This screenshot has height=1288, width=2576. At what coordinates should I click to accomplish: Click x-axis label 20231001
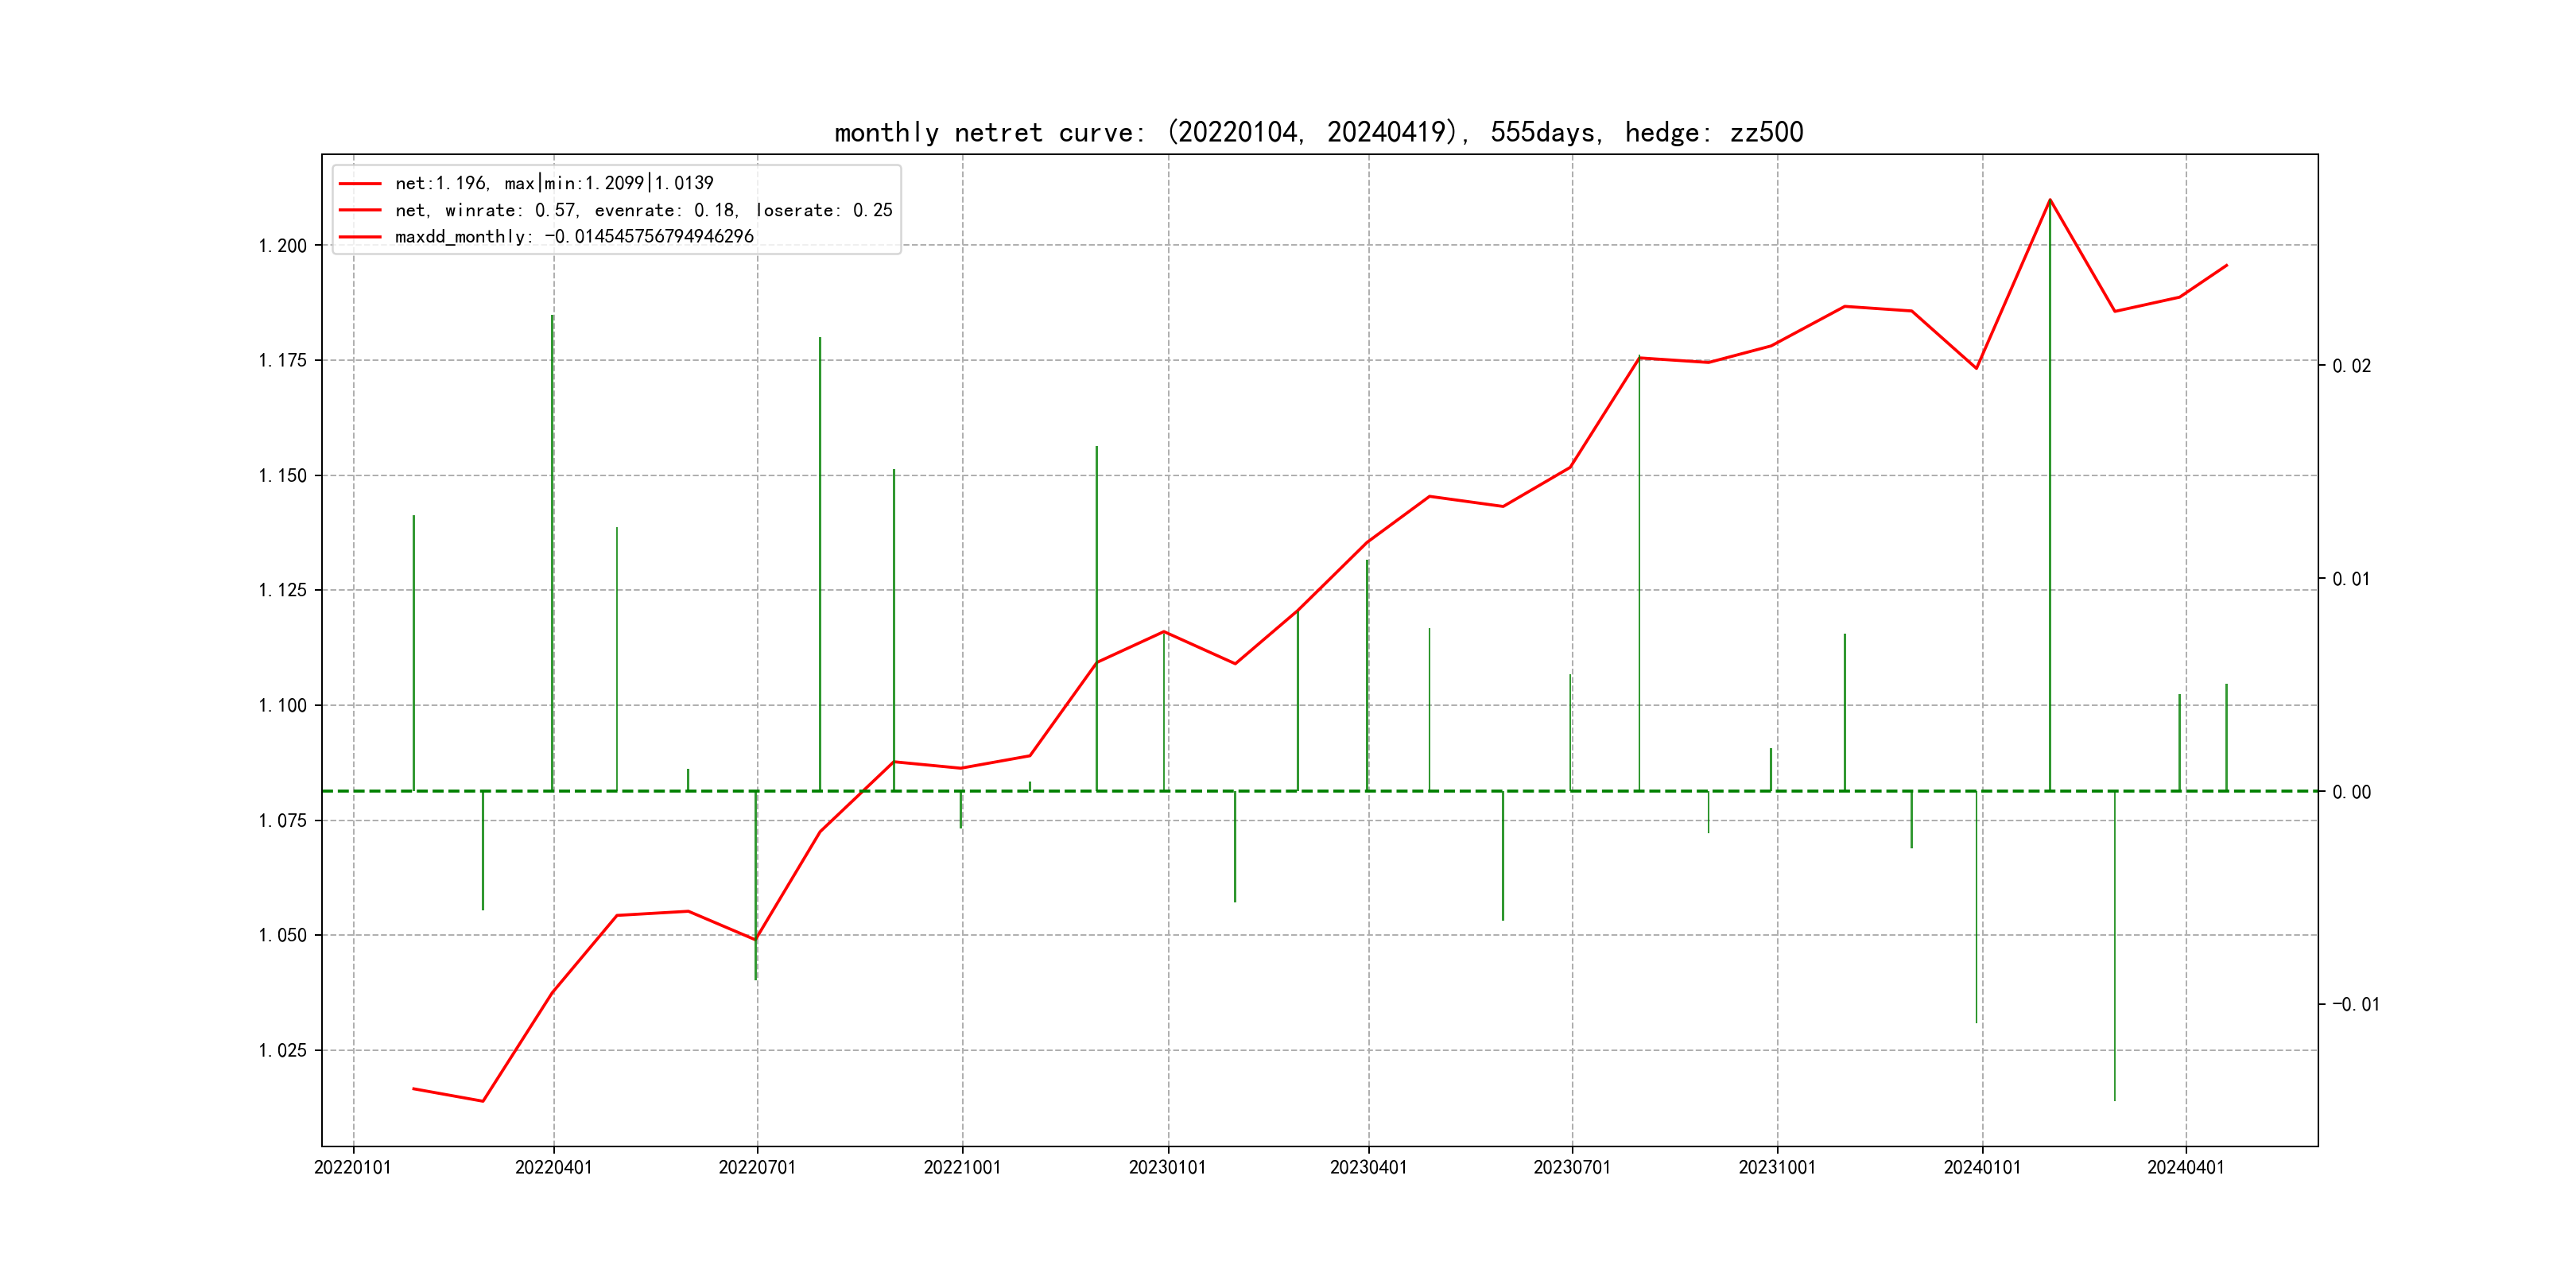coord(1777,1168)
